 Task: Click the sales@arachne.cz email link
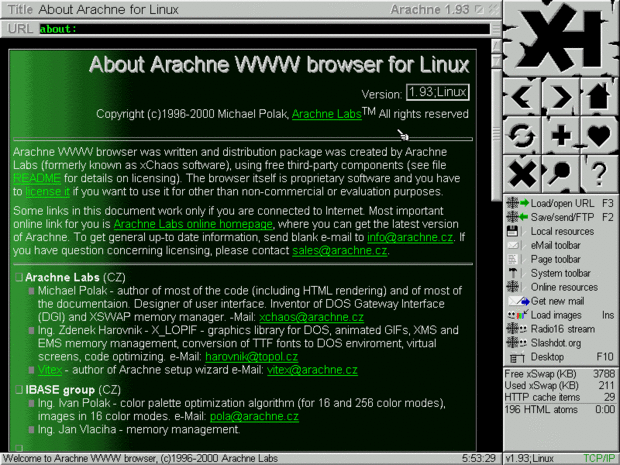(339, 251)
